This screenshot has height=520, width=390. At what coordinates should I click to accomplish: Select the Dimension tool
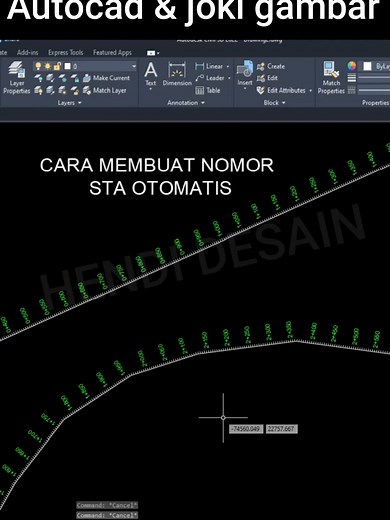coord(177,74)
